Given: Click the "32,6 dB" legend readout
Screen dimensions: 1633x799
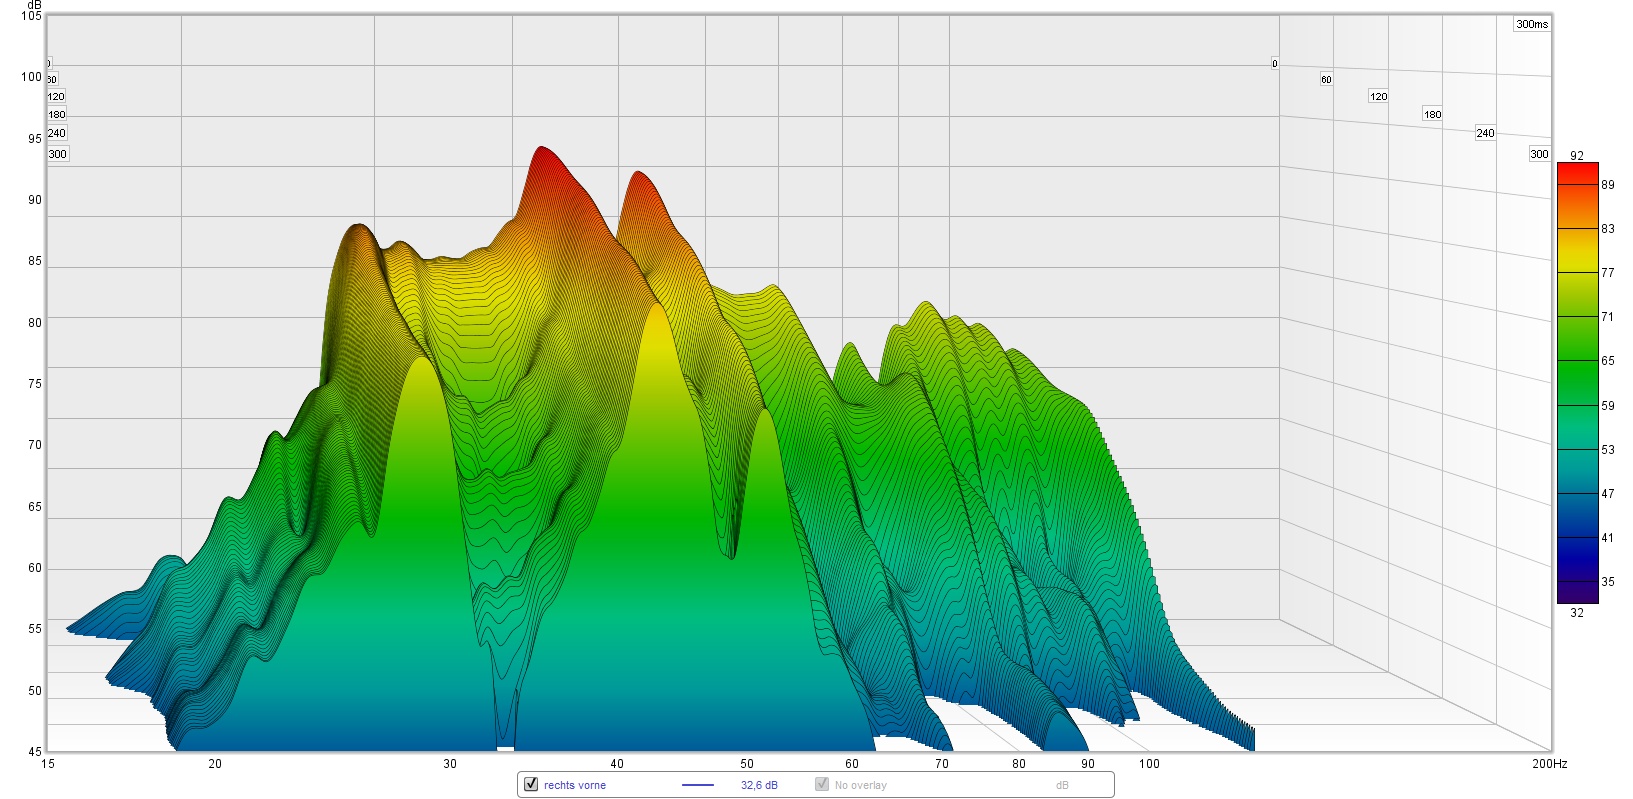Looking at the screenshot, I should click(759, 786).
